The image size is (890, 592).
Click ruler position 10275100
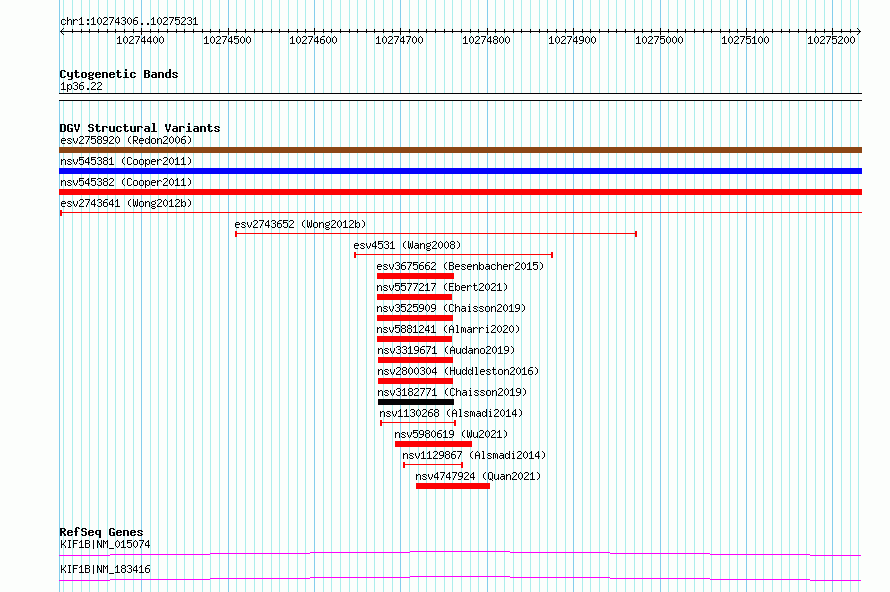point(745,40)
